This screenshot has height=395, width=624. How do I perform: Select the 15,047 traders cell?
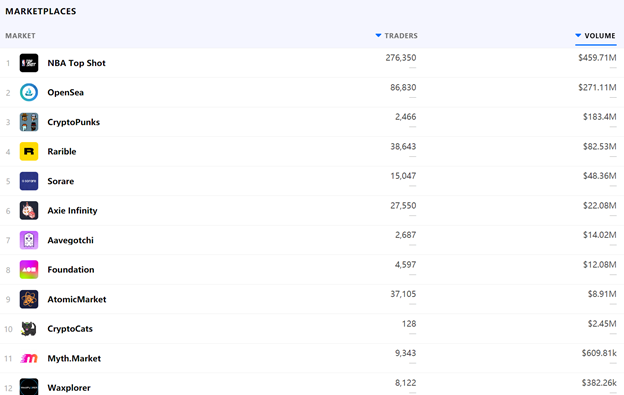coord(403,176)
